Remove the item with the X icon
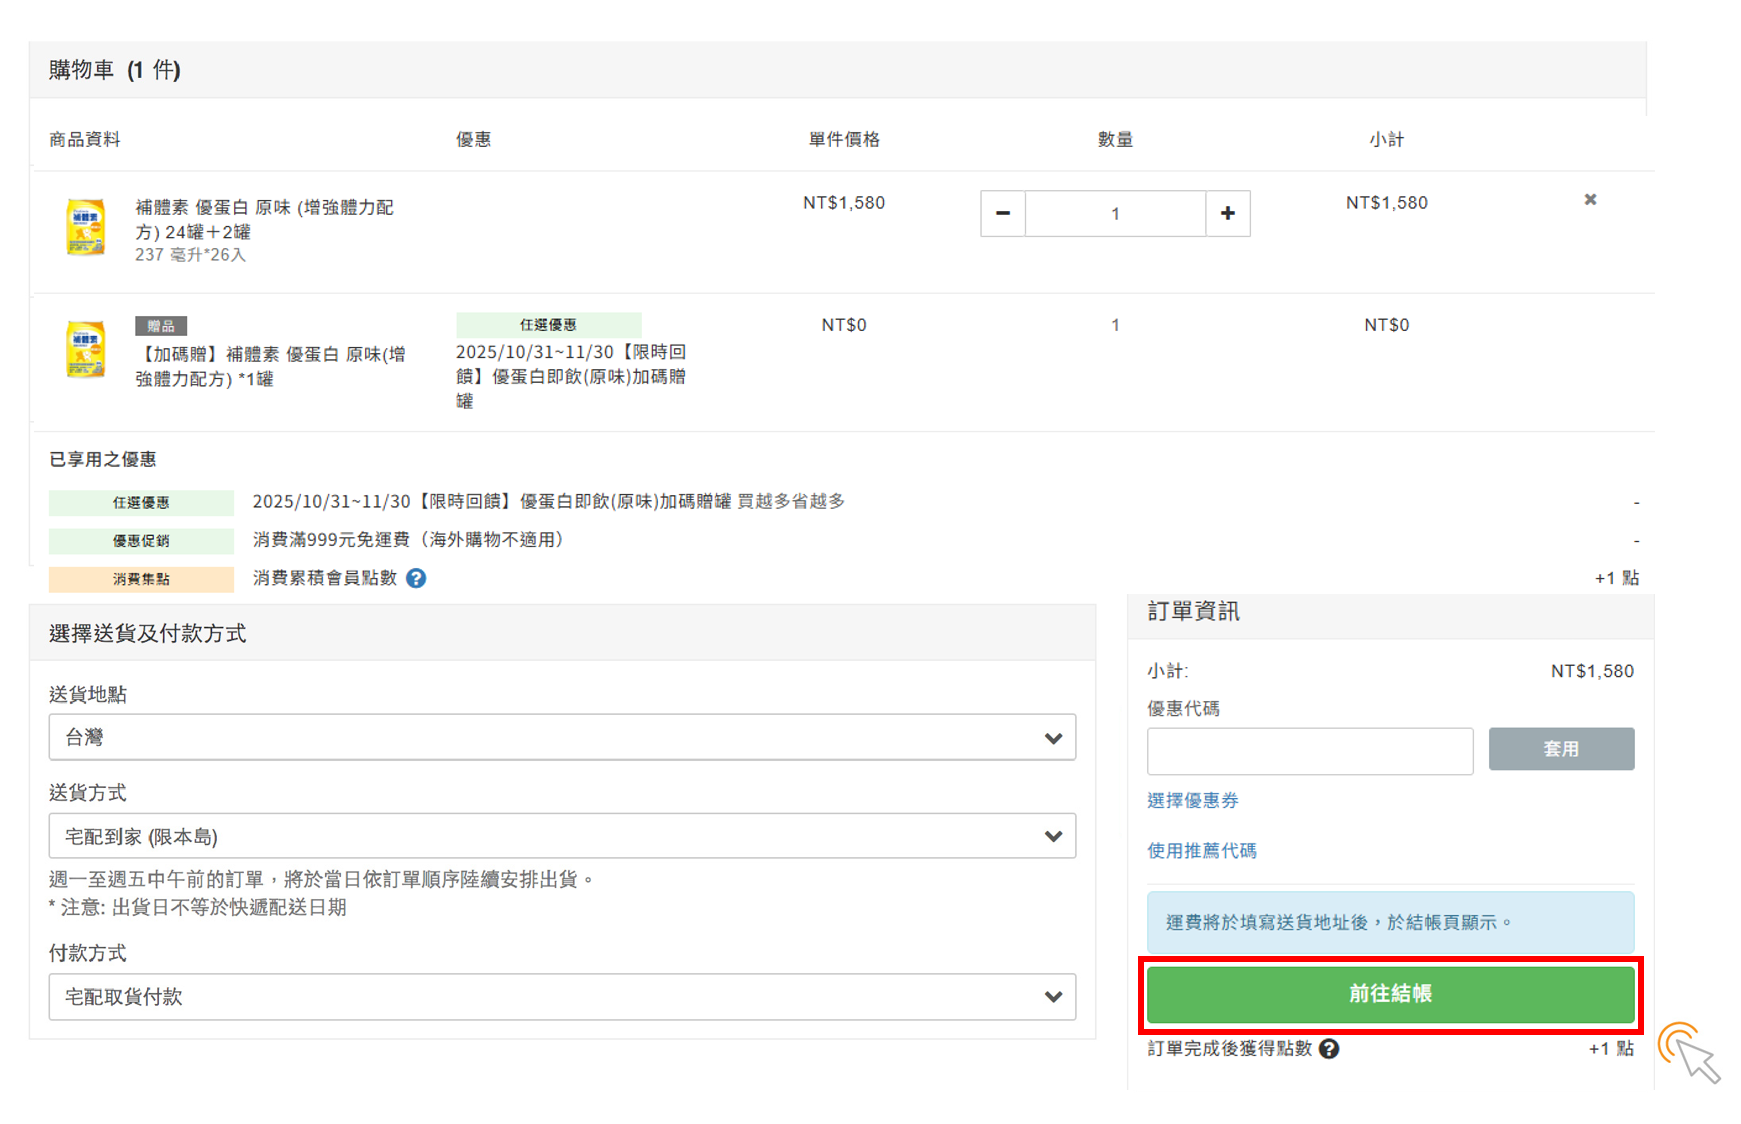Viewport: 1741px width, 1124px height. point(1590,200)
